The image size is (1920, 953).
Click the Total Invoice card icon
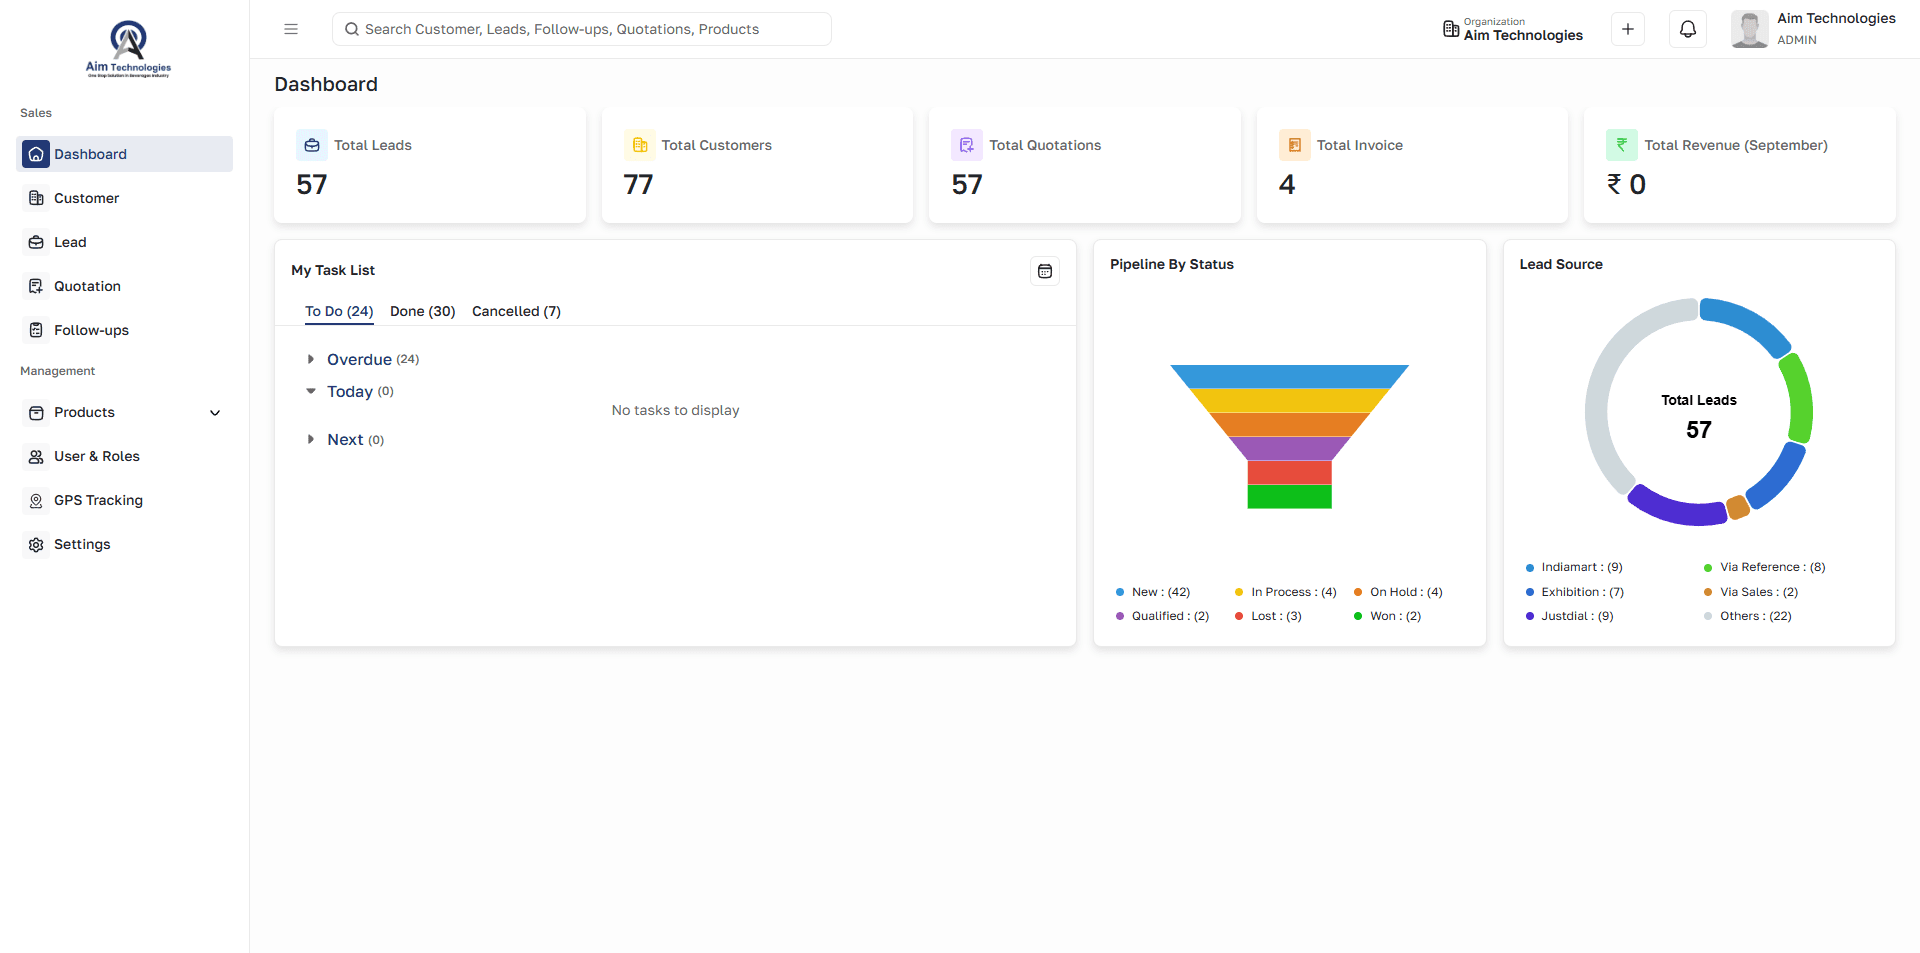(1295, 145)
